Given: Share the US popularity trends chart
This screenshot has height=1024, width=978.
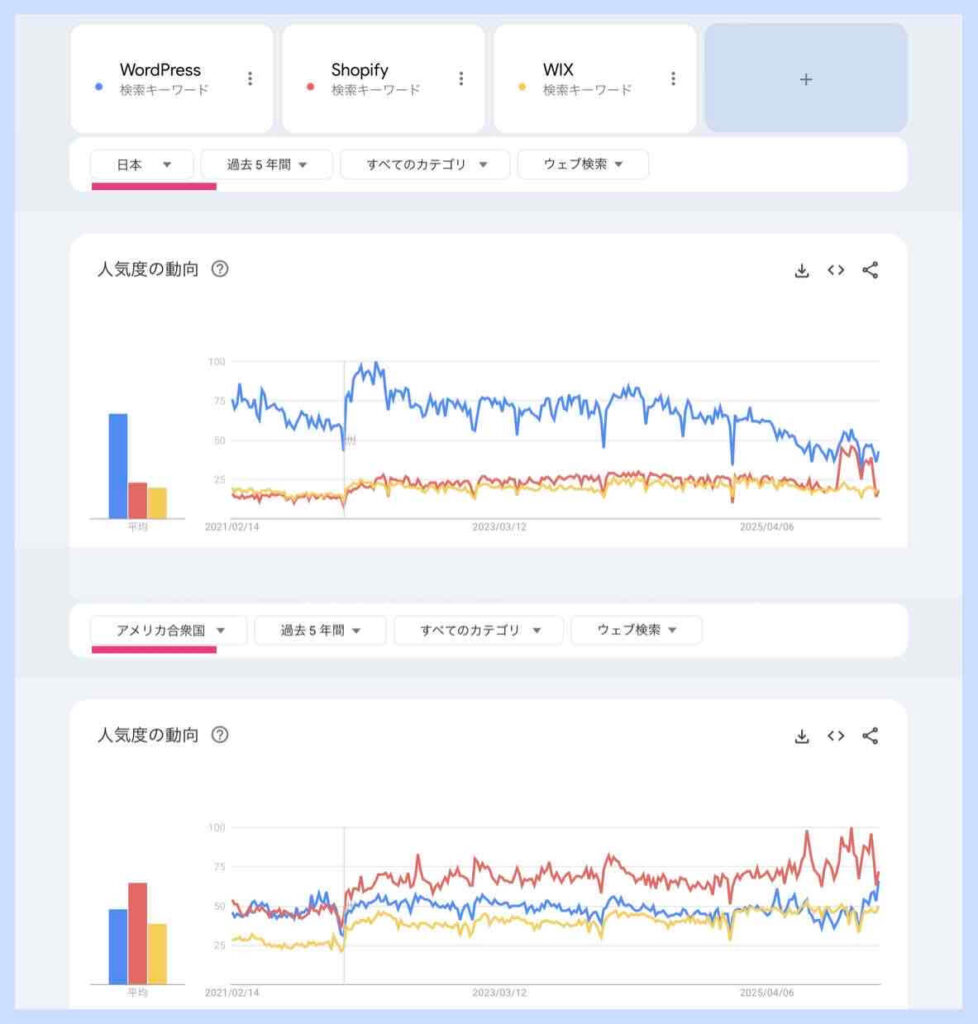Looking at the screenshot, I should tap(871, 733).
